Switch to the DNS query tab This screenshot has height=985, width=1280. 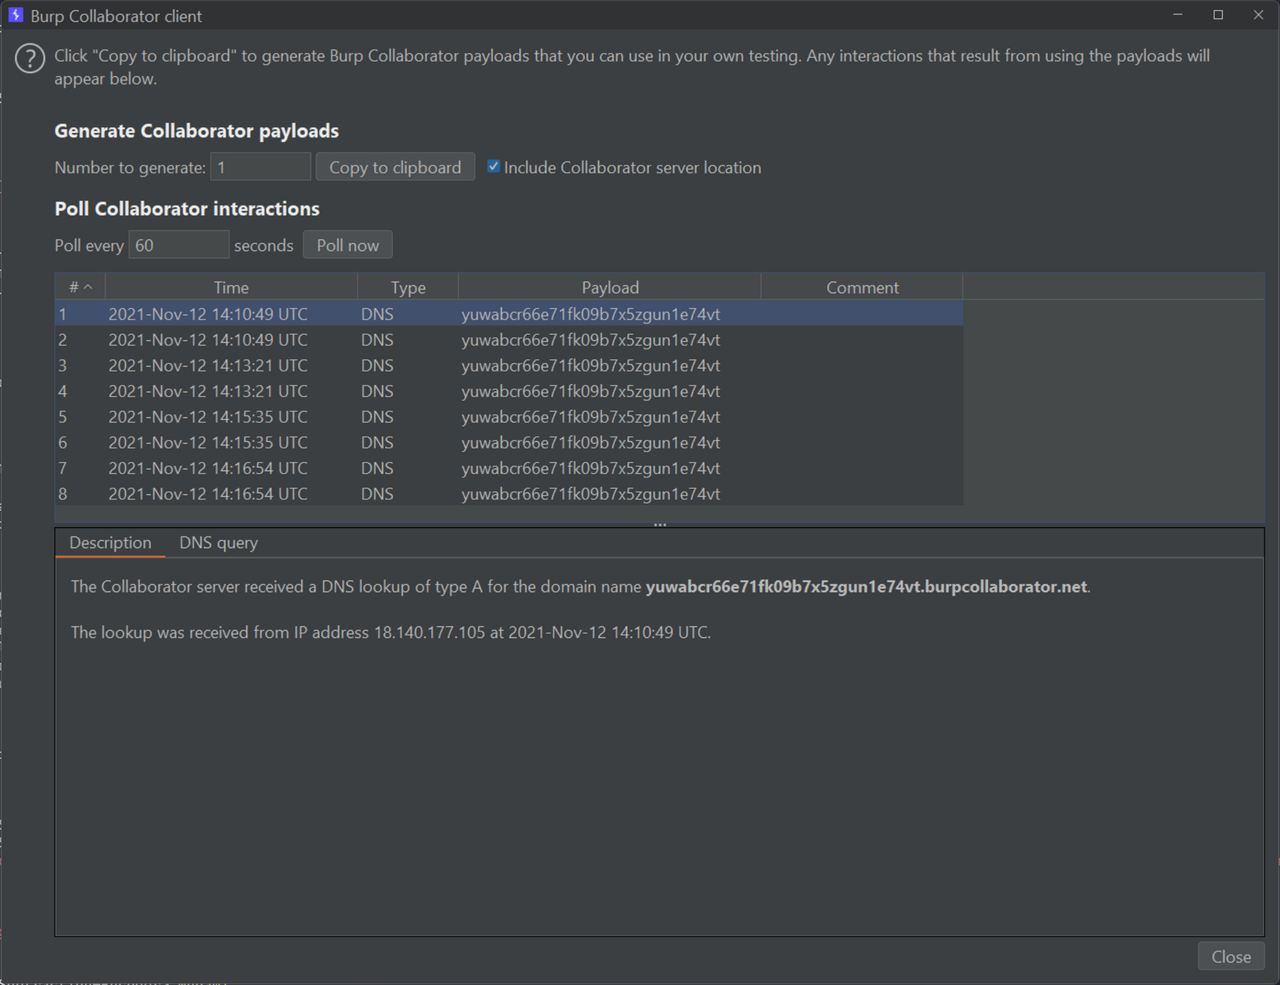[x=218, y=543]
